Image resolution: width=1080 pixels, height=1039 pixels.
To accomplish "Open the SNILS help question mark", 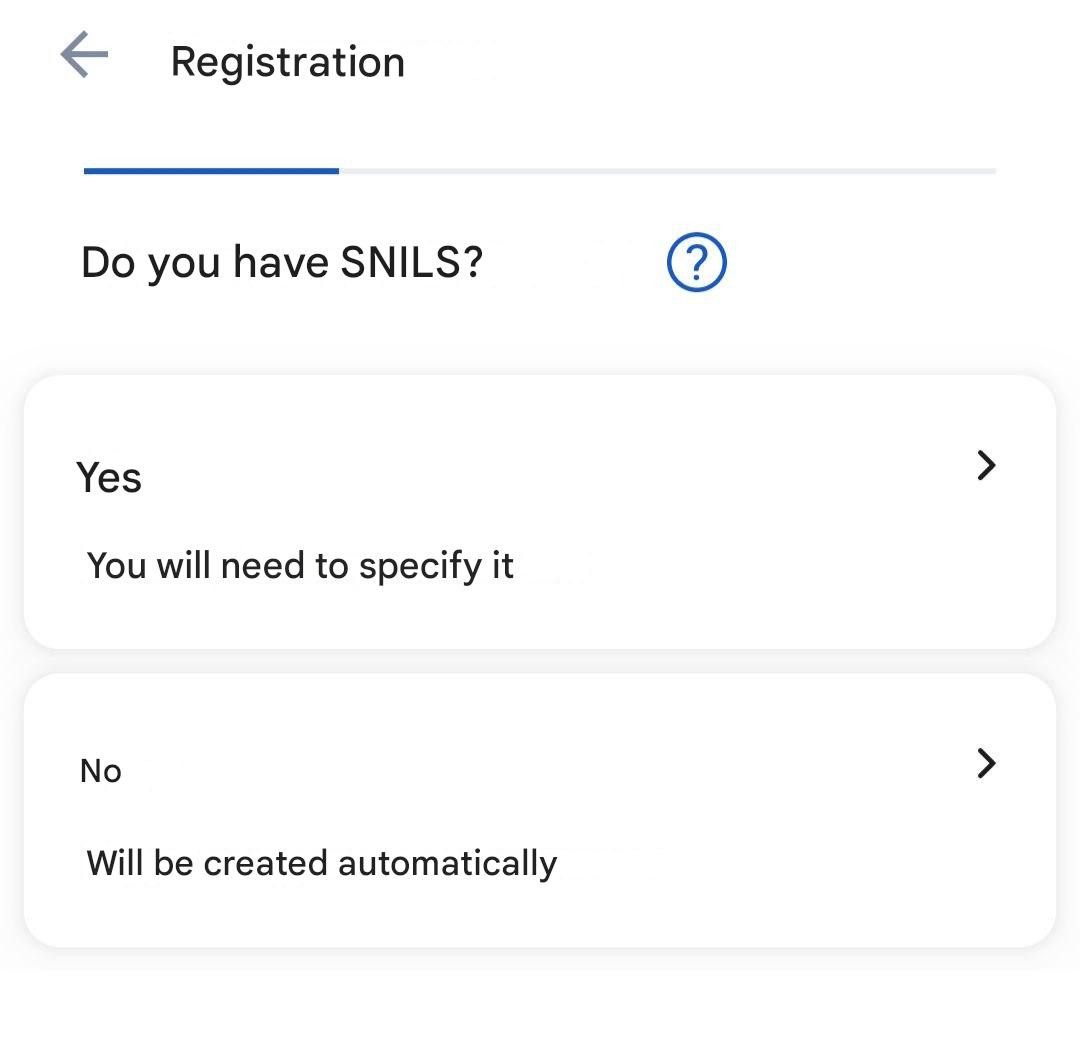I will [x=696, y=263].
